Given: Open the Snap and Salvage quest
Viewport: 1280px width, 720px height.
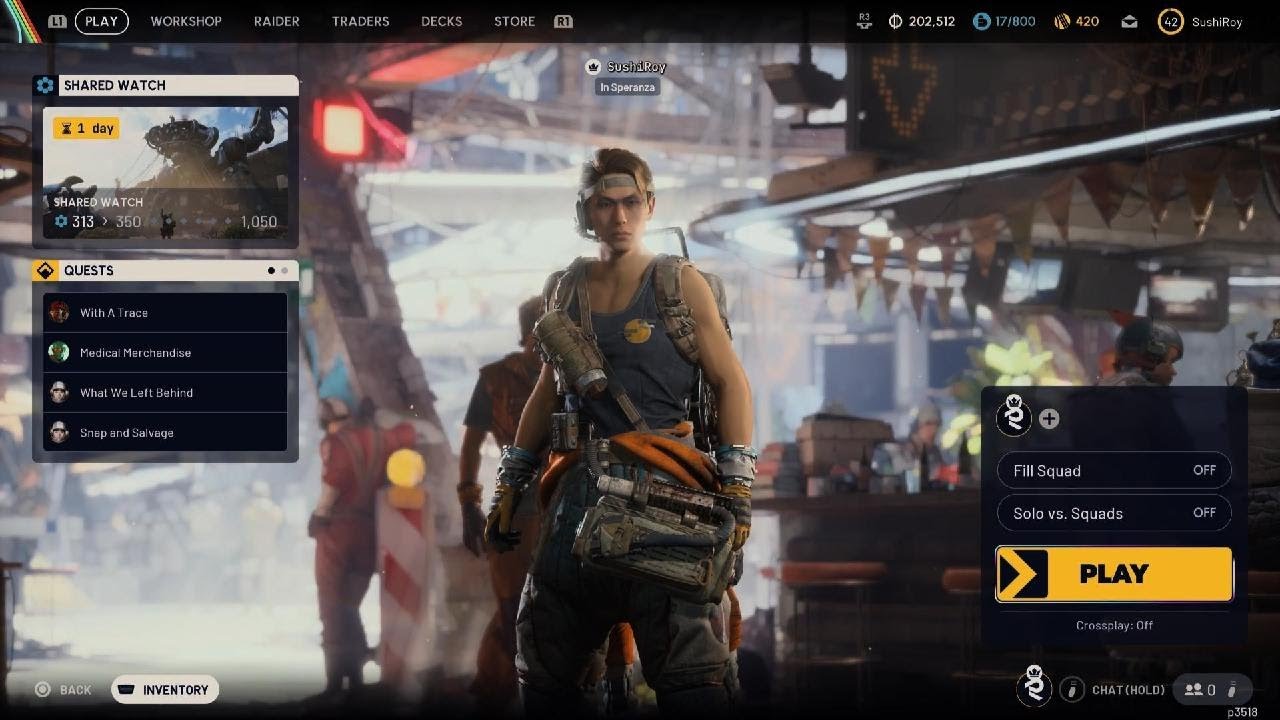Looking at the screenshot, I should [x=165, y=432].
